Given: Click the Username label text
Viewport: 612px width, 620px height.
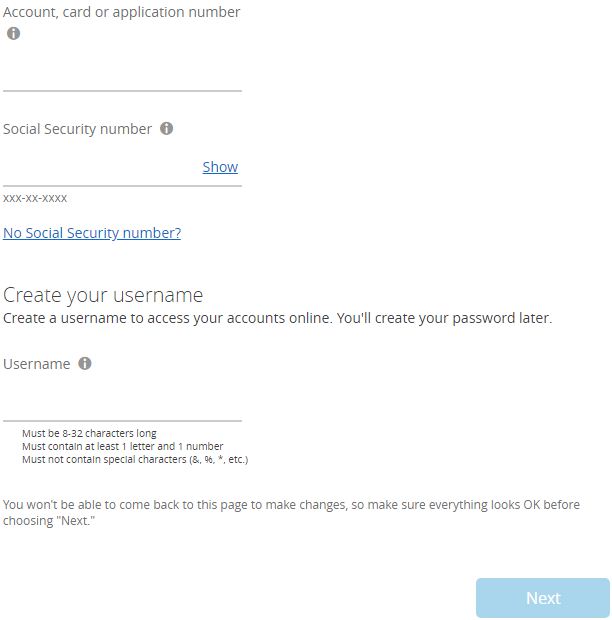Looking at the screenshot, I should 36,364.
